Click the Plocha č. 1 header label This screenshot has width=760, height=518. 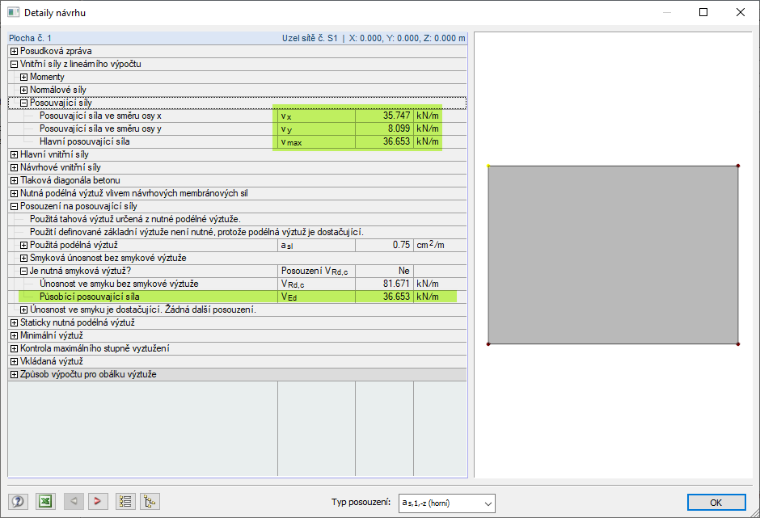point(30,38)
